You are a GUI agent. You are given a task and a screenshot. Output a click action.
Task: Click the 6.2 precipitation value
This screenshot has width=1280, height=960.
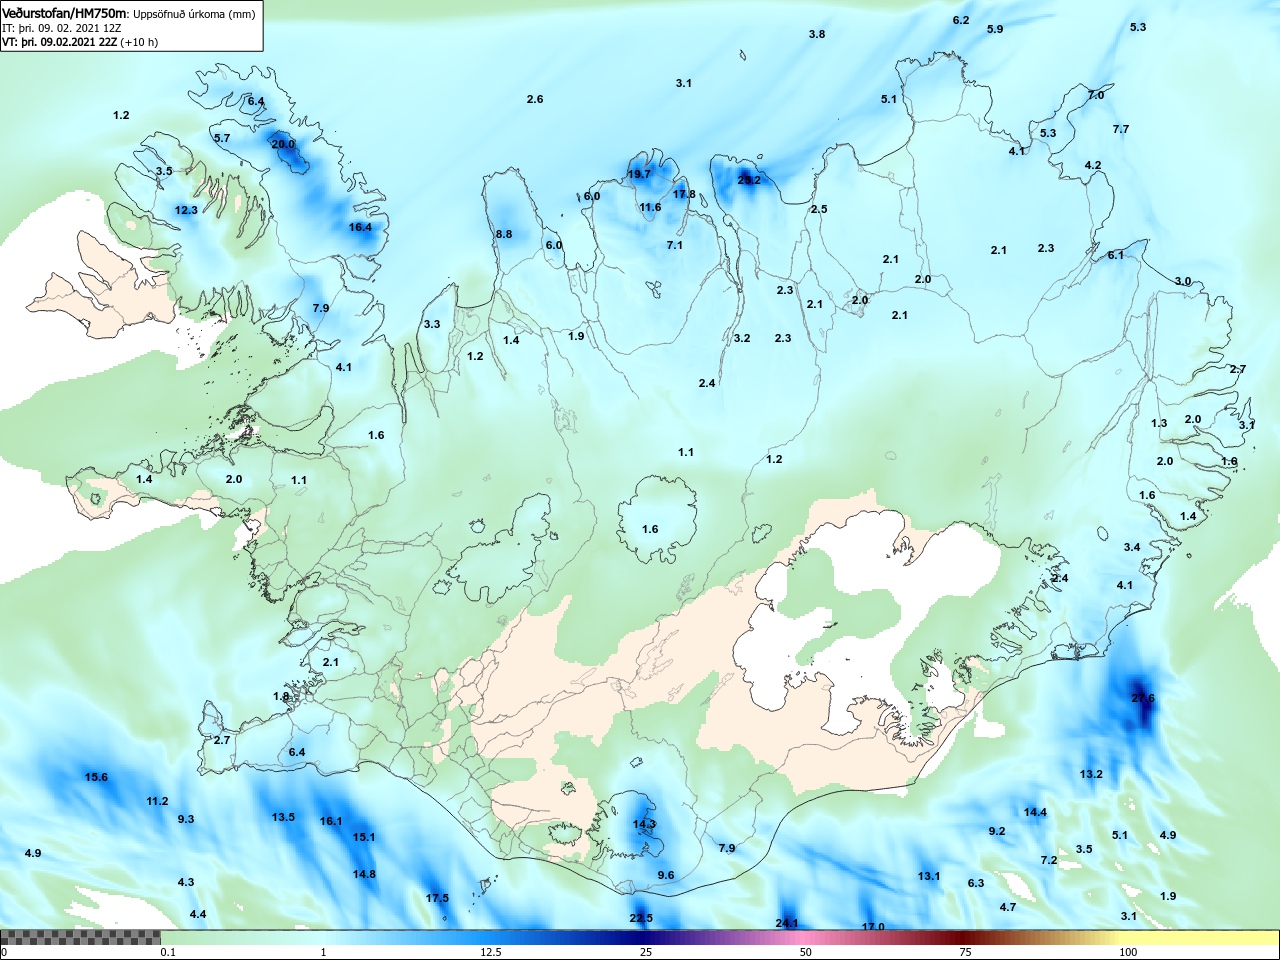[x=961, y=20]
